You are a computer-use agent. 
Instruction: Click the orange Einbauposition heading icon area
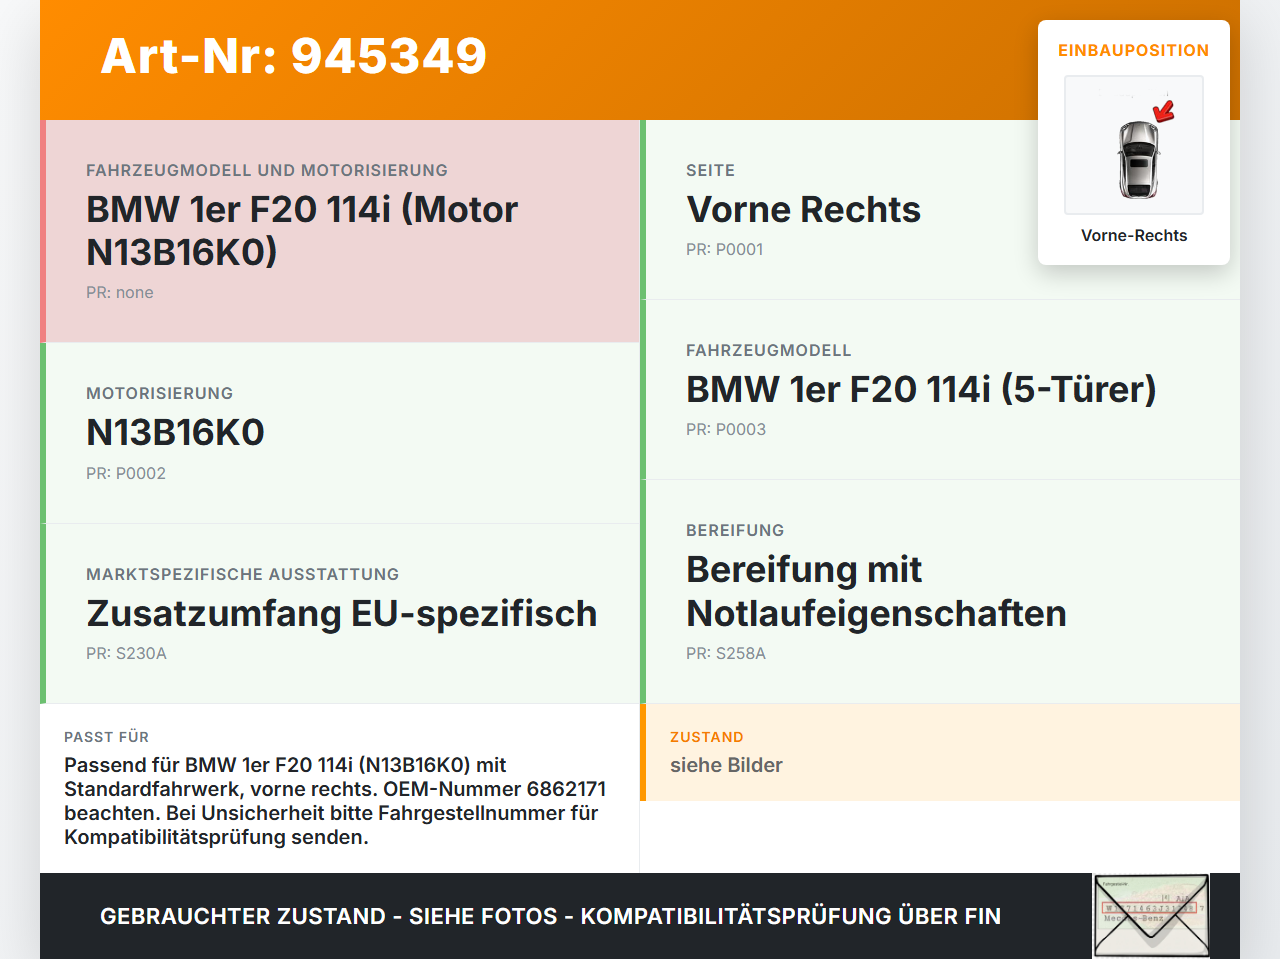(x=1133, y=50)
